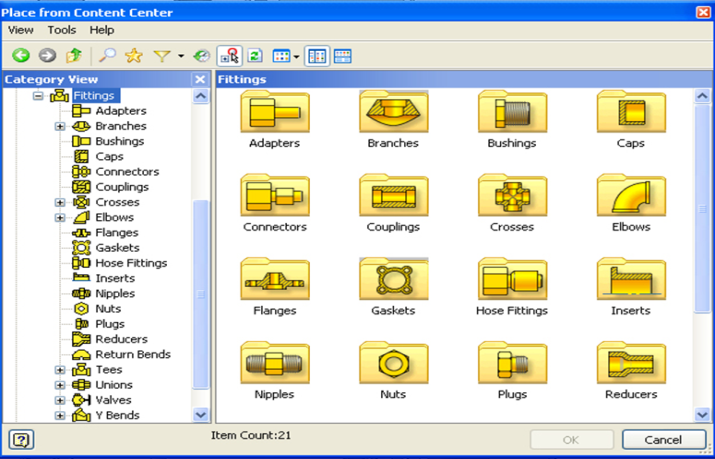This screenshot has width=715, height=459.
Task: Expand the Valves tree node
Action: pyautogui.click(x=60, y=400)
